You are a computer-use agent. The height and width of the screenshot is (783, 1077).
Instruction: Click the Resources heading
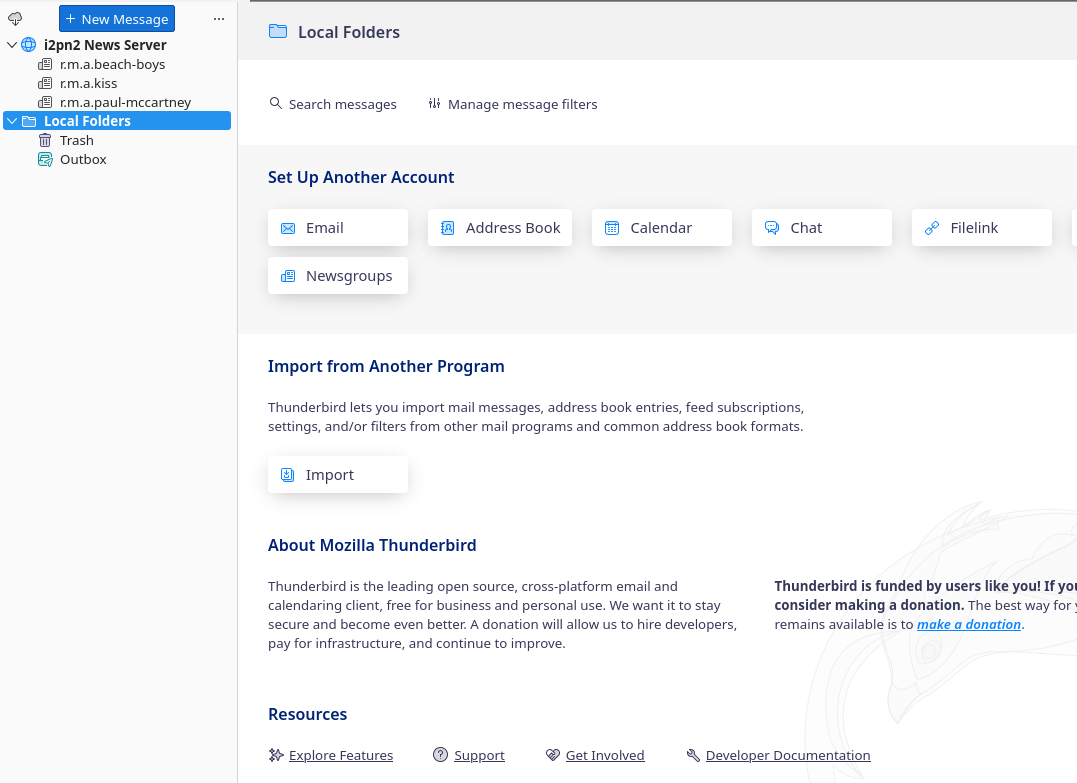[x=308, y=714]
